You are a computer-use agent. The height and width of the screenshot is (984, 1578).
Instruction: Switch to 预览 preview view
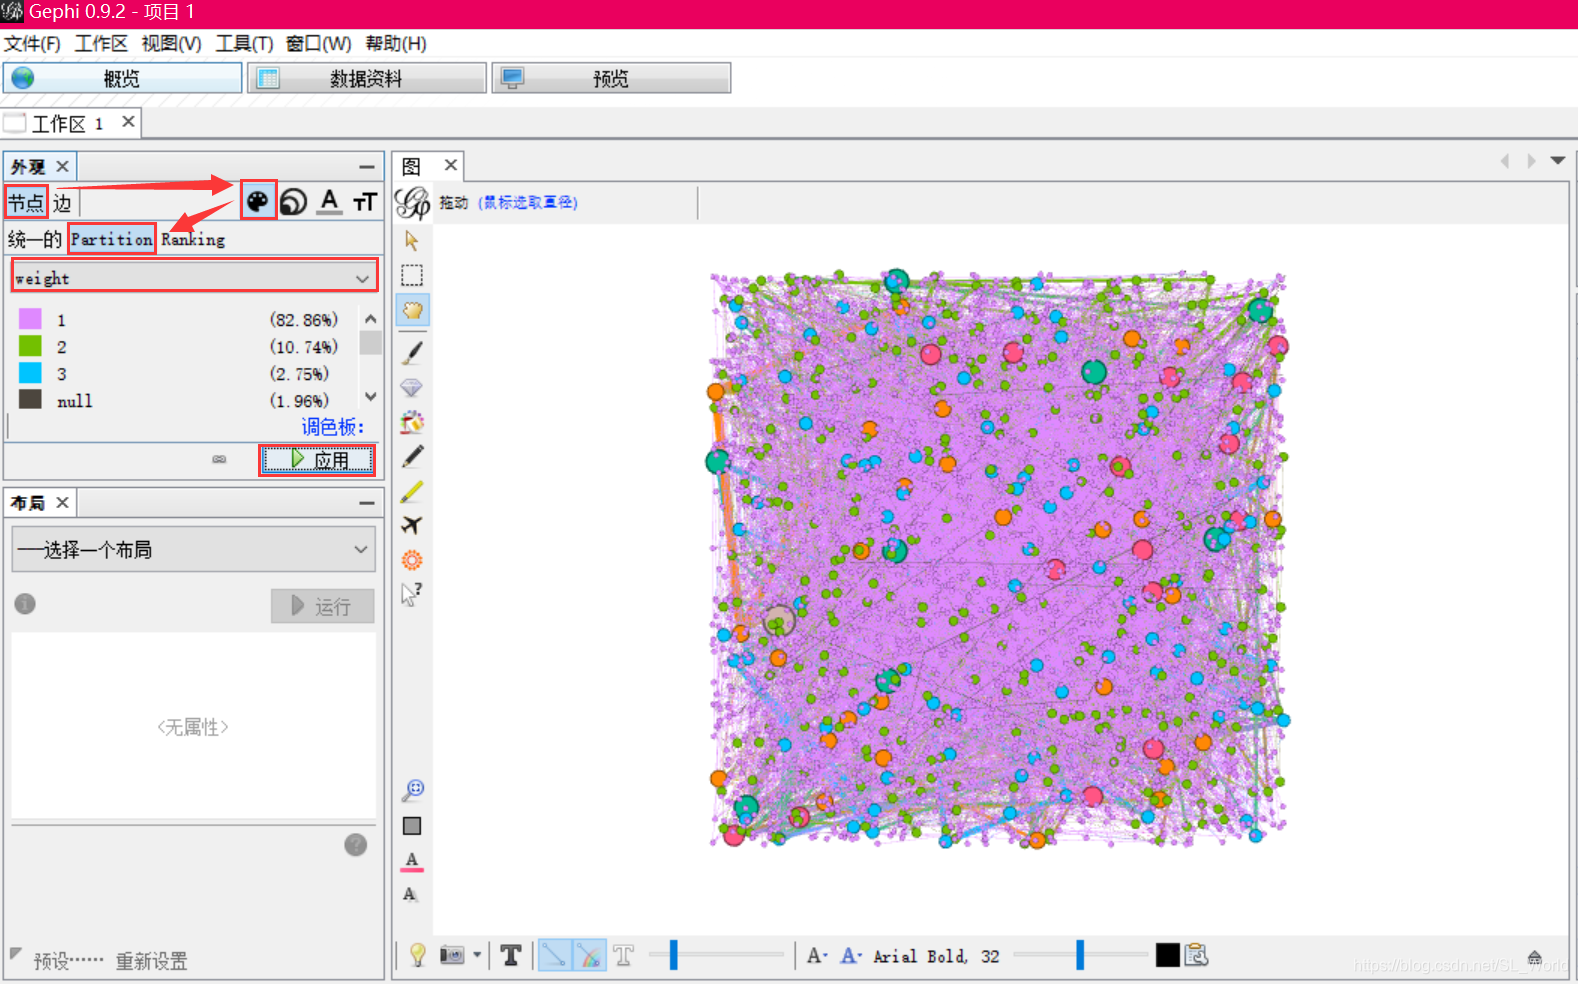tap(611, 78)
